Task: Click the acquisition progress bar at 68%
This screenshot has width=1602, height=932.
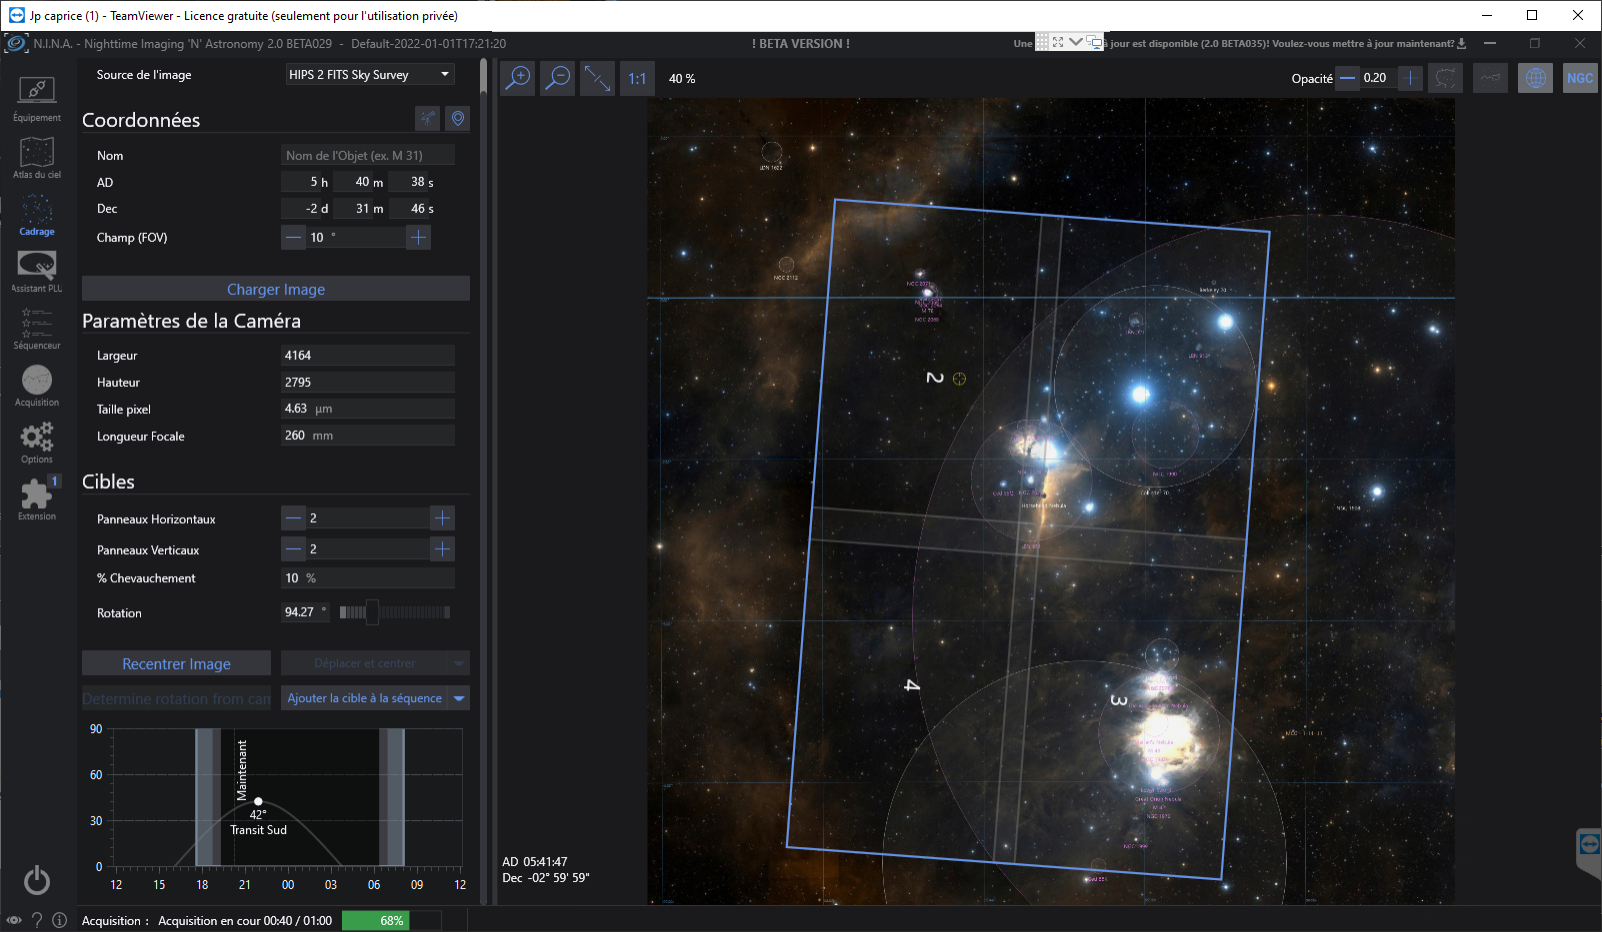Action: [391, 920]
